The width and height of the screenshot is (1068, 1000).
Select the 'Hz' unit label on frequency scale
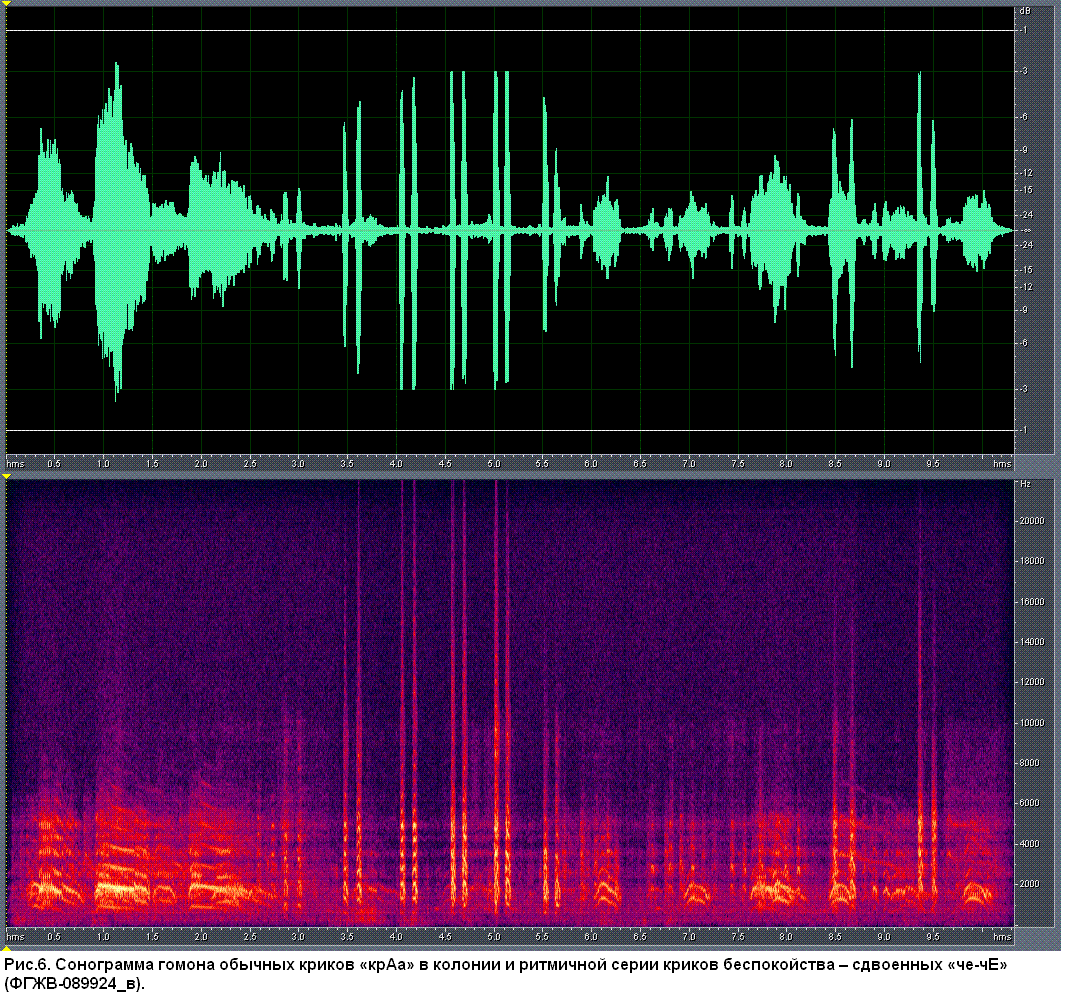pyautogui.click(x=1025, y=484)
